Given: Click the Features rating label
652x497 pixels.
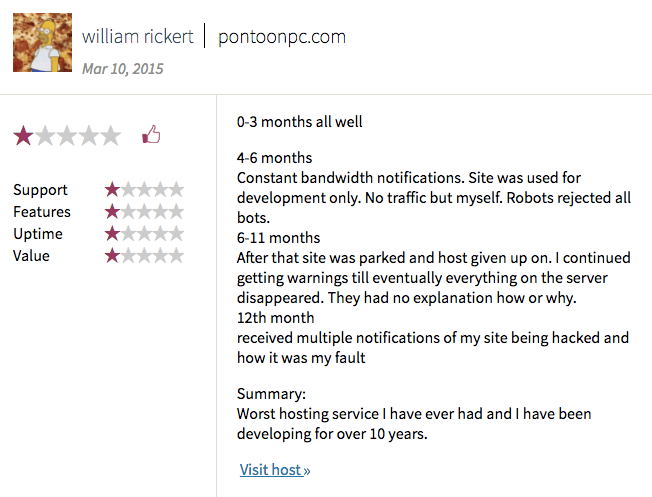Looking at the screenshot, I should click(x=42, y=212).
